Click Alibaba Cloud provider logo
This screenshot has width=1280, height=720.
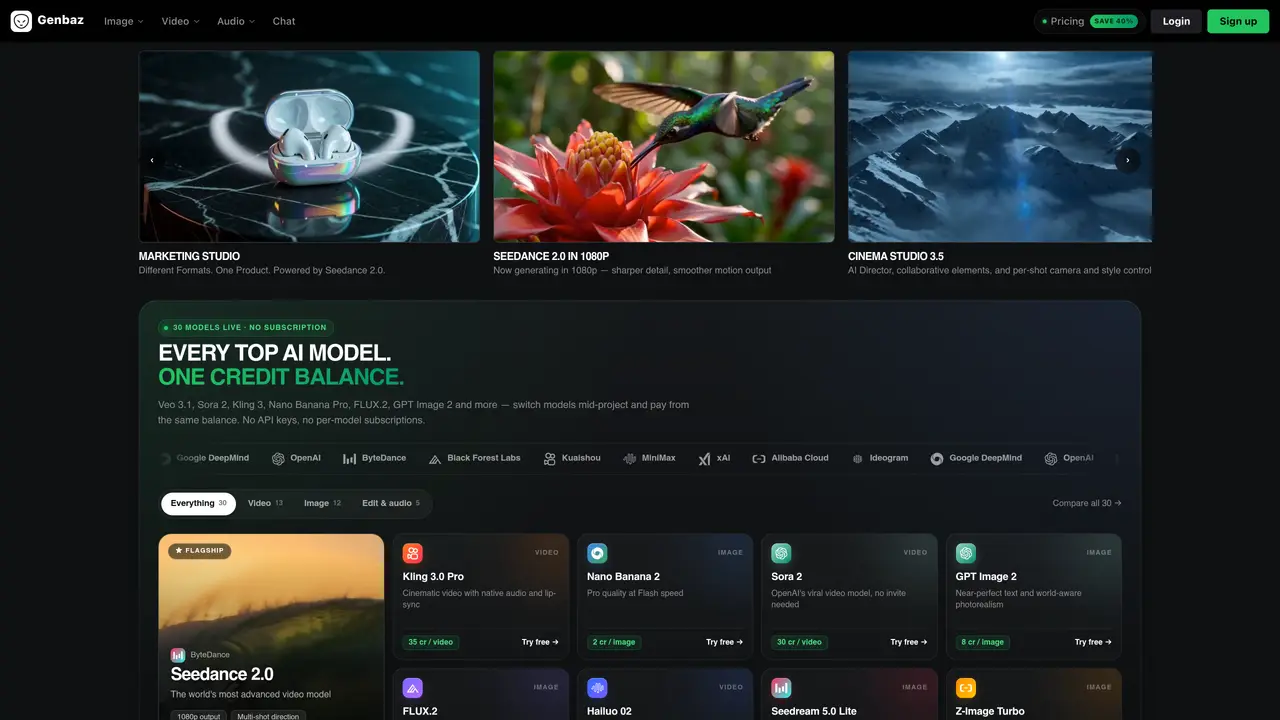(790, 458)
